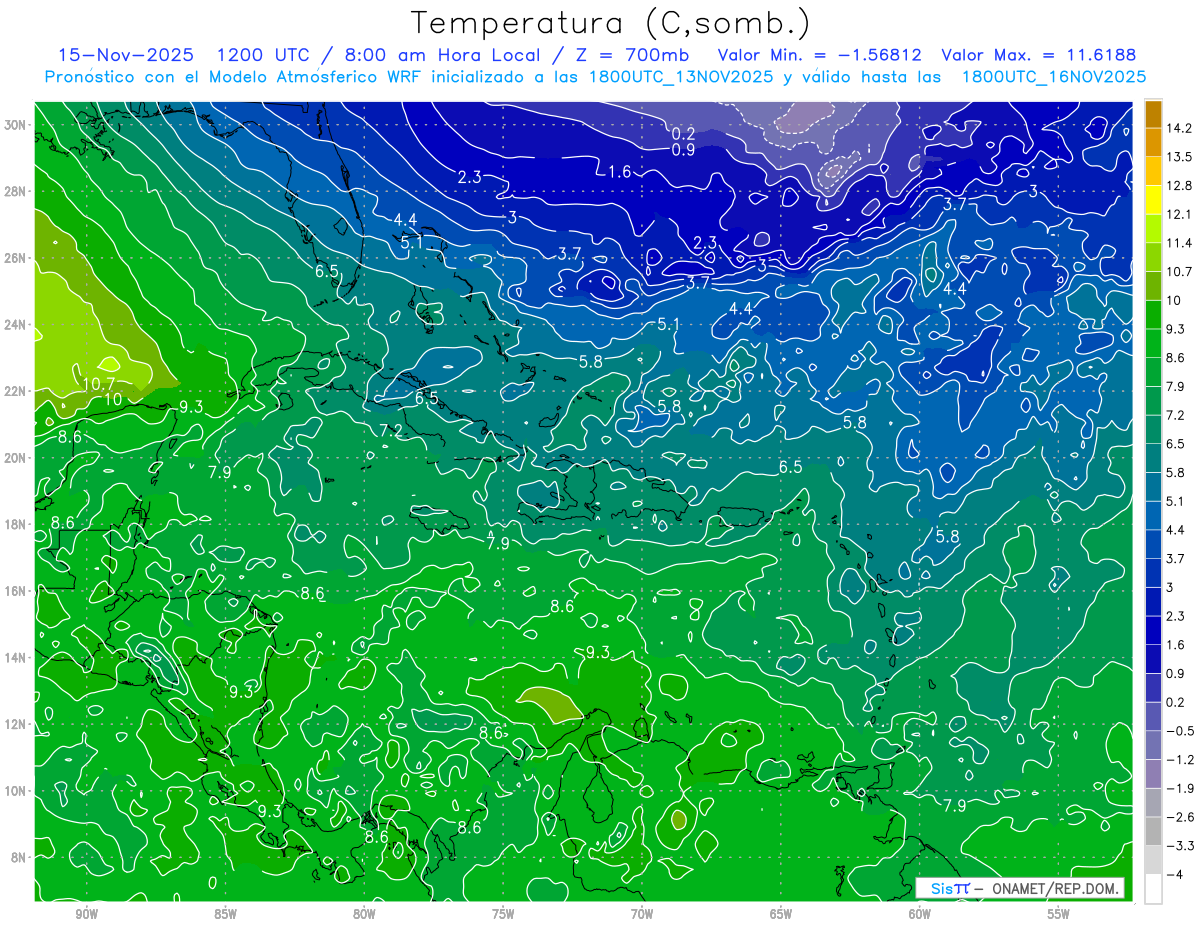Click the orange legend swatch between 13.5 and 14.2

1153,143
